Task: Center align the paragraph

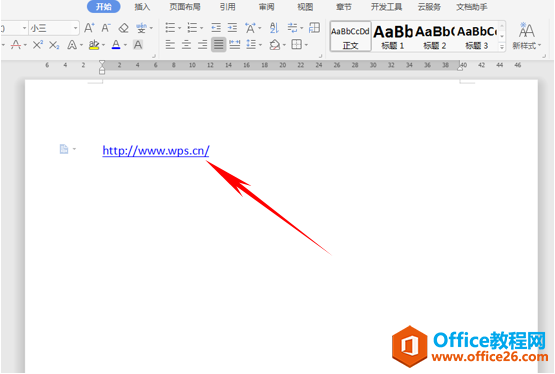Action: point(187,45)
